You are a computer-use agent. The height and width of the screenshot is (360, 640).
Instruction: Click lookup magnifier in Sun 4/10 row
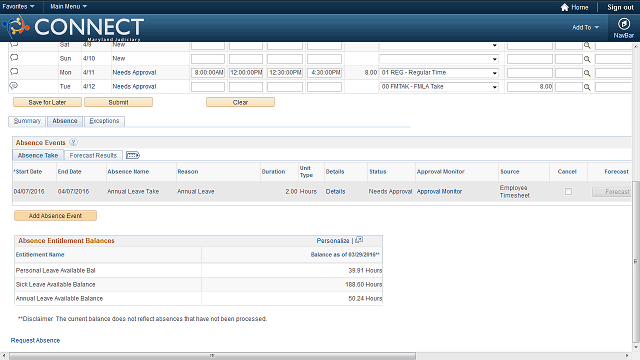point(587,59)
